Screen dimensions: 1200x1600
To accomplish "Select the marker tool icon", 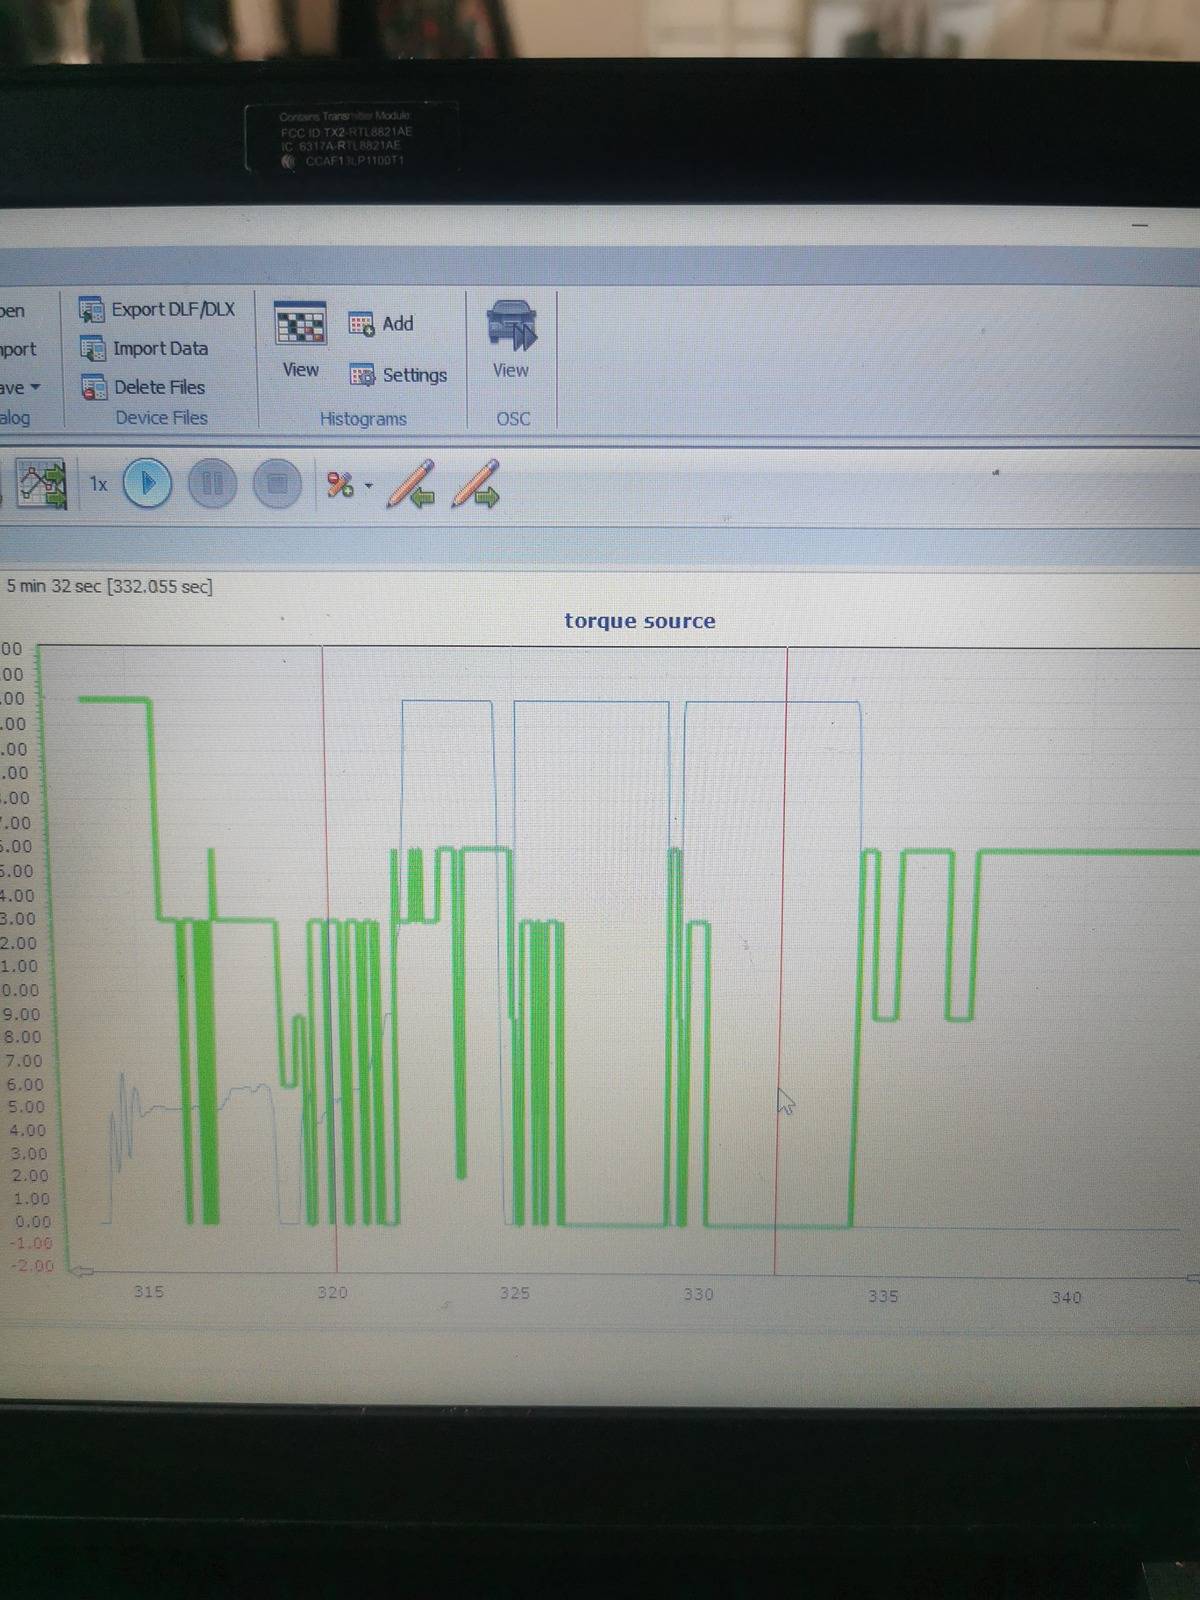I will (340, 485).
